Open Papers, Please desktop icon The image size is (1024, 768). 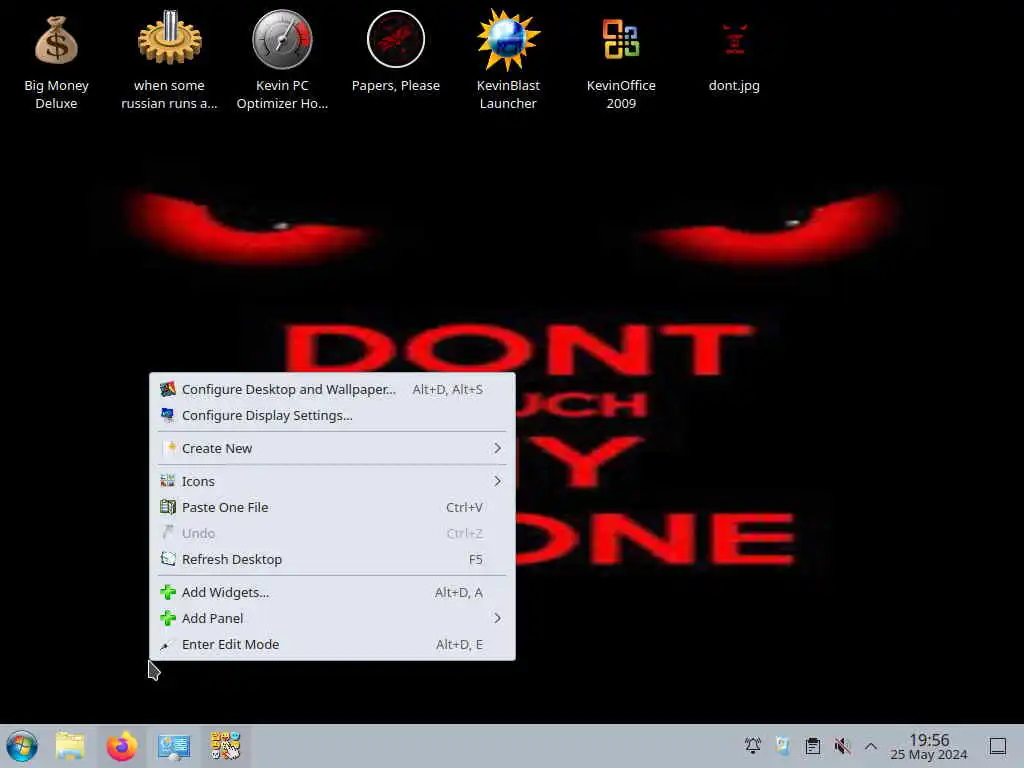coord(395,52)
